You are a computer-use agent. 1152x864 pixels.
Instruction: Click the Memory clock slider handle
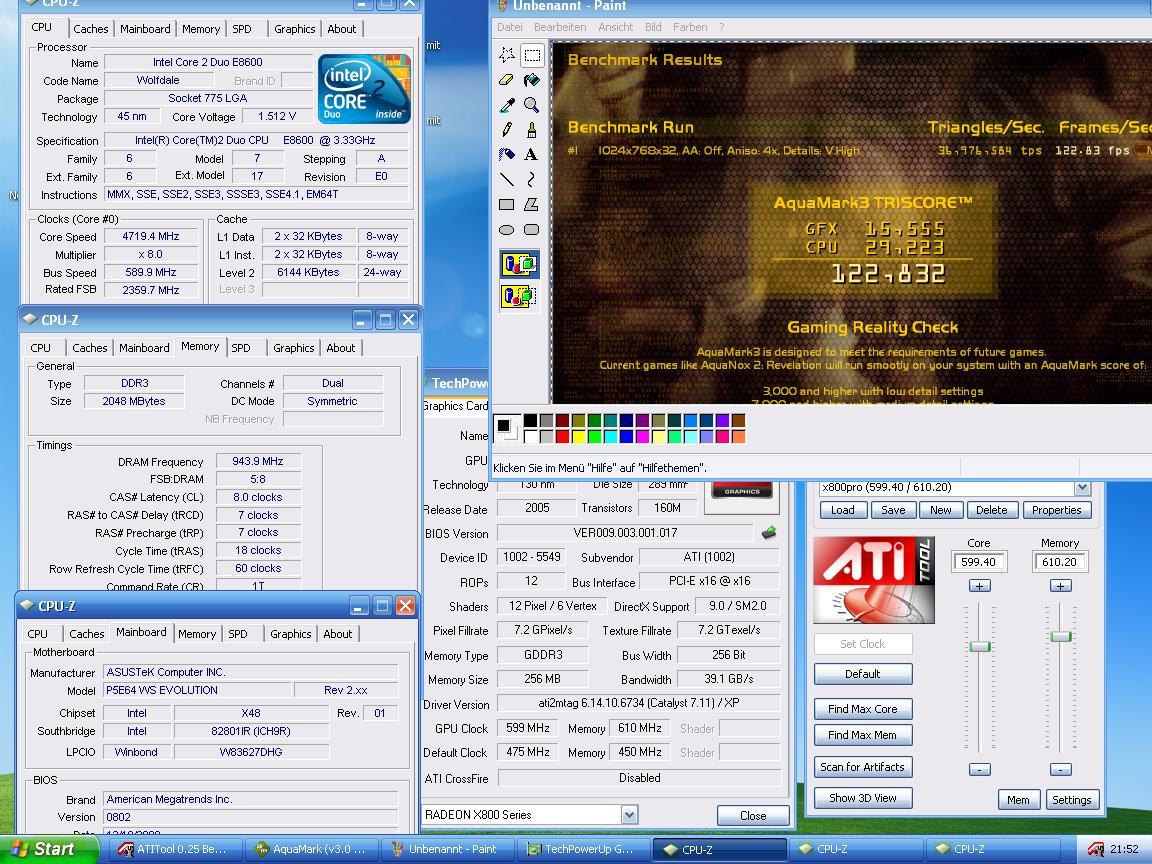pyautogui.click(x=1060, y=636)
